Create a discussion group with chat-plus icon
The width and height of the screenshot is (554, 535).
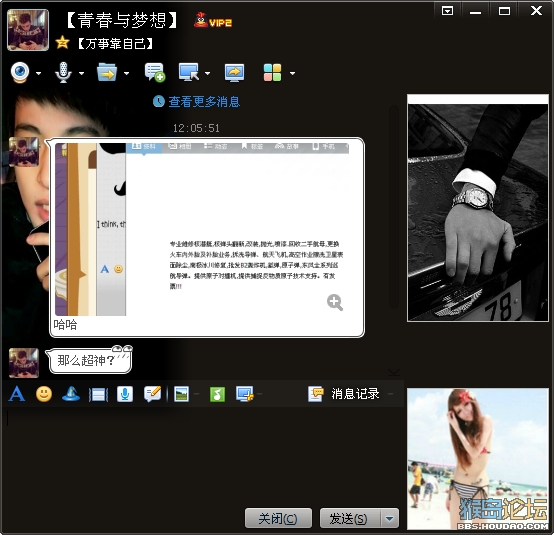(x=155, y=72)
